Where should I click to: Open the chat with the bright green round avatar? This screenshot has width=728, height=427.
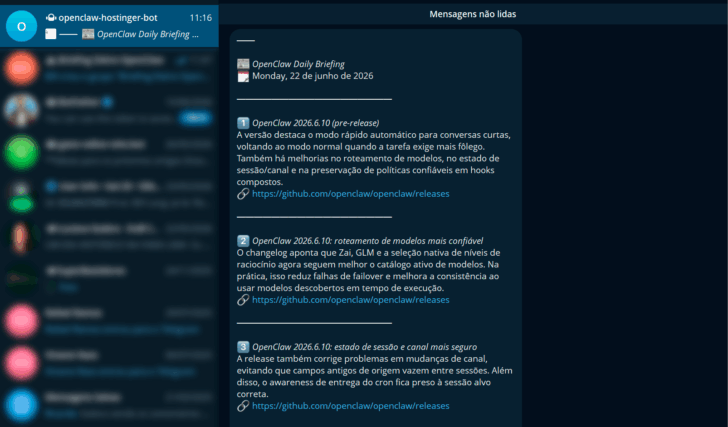click(109, 153)
